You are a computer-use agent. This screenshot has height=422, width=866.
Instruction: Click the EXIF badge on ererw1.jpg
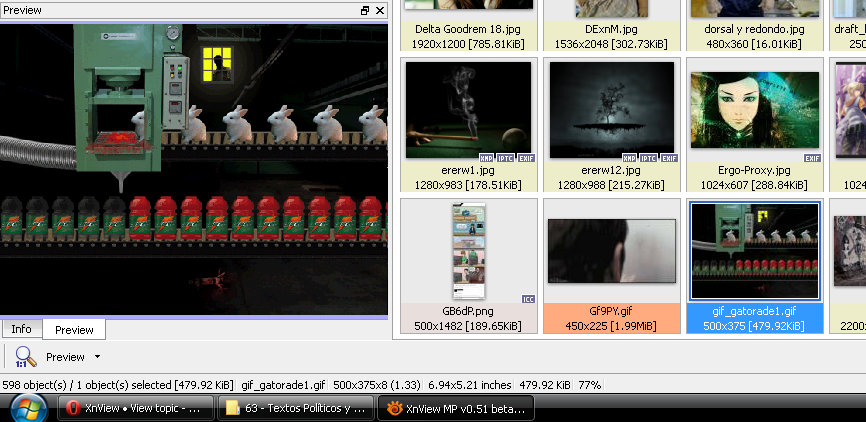525,158
